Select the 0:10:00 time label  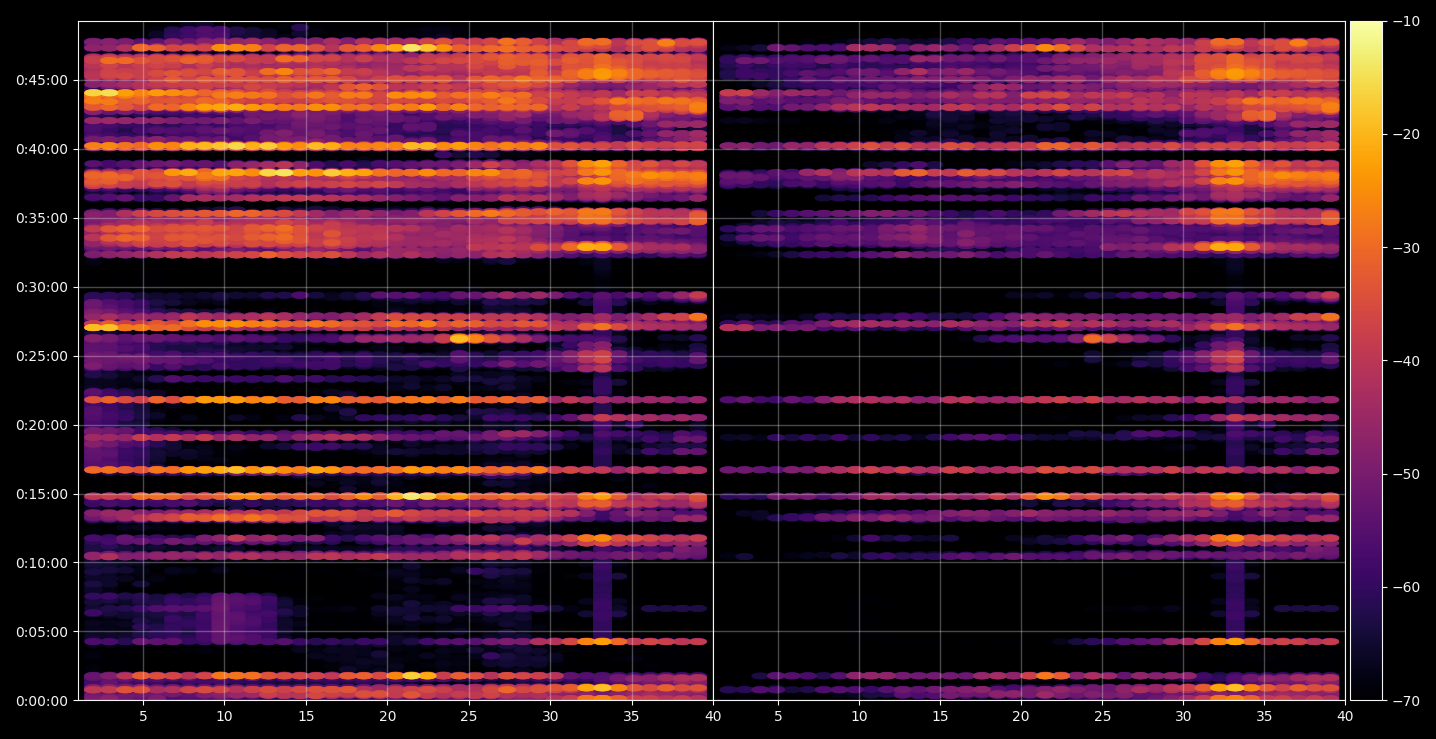[42, 563]
